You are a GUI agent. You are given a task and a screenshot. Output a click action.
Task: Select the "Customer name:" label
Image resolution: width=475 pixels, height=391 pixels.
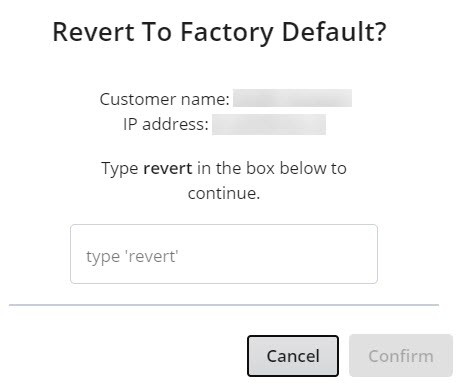165,99
